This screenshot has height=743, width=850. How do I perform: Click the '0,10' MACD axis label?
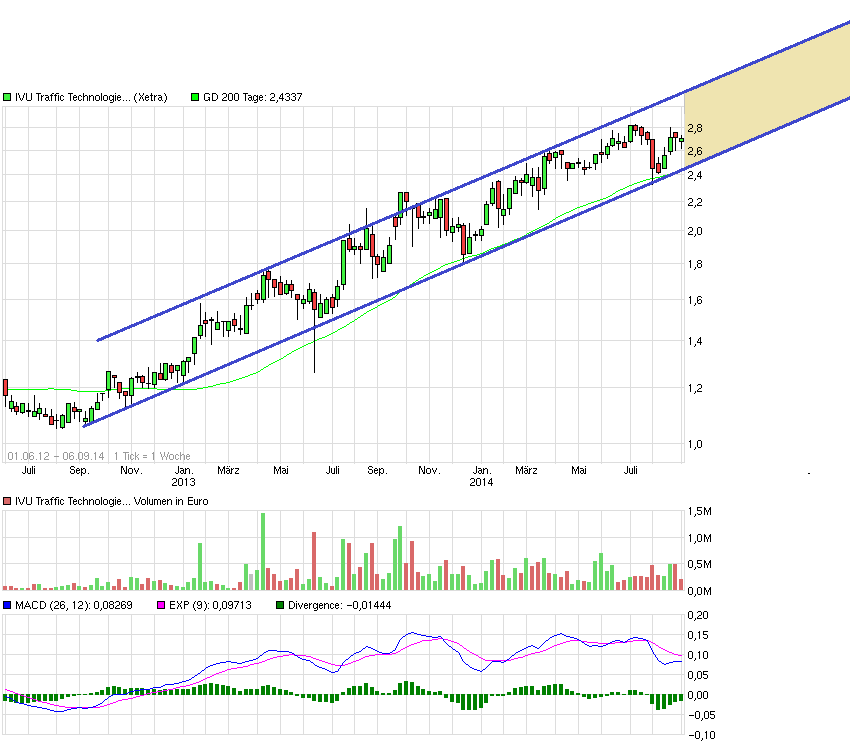point(698,656)
